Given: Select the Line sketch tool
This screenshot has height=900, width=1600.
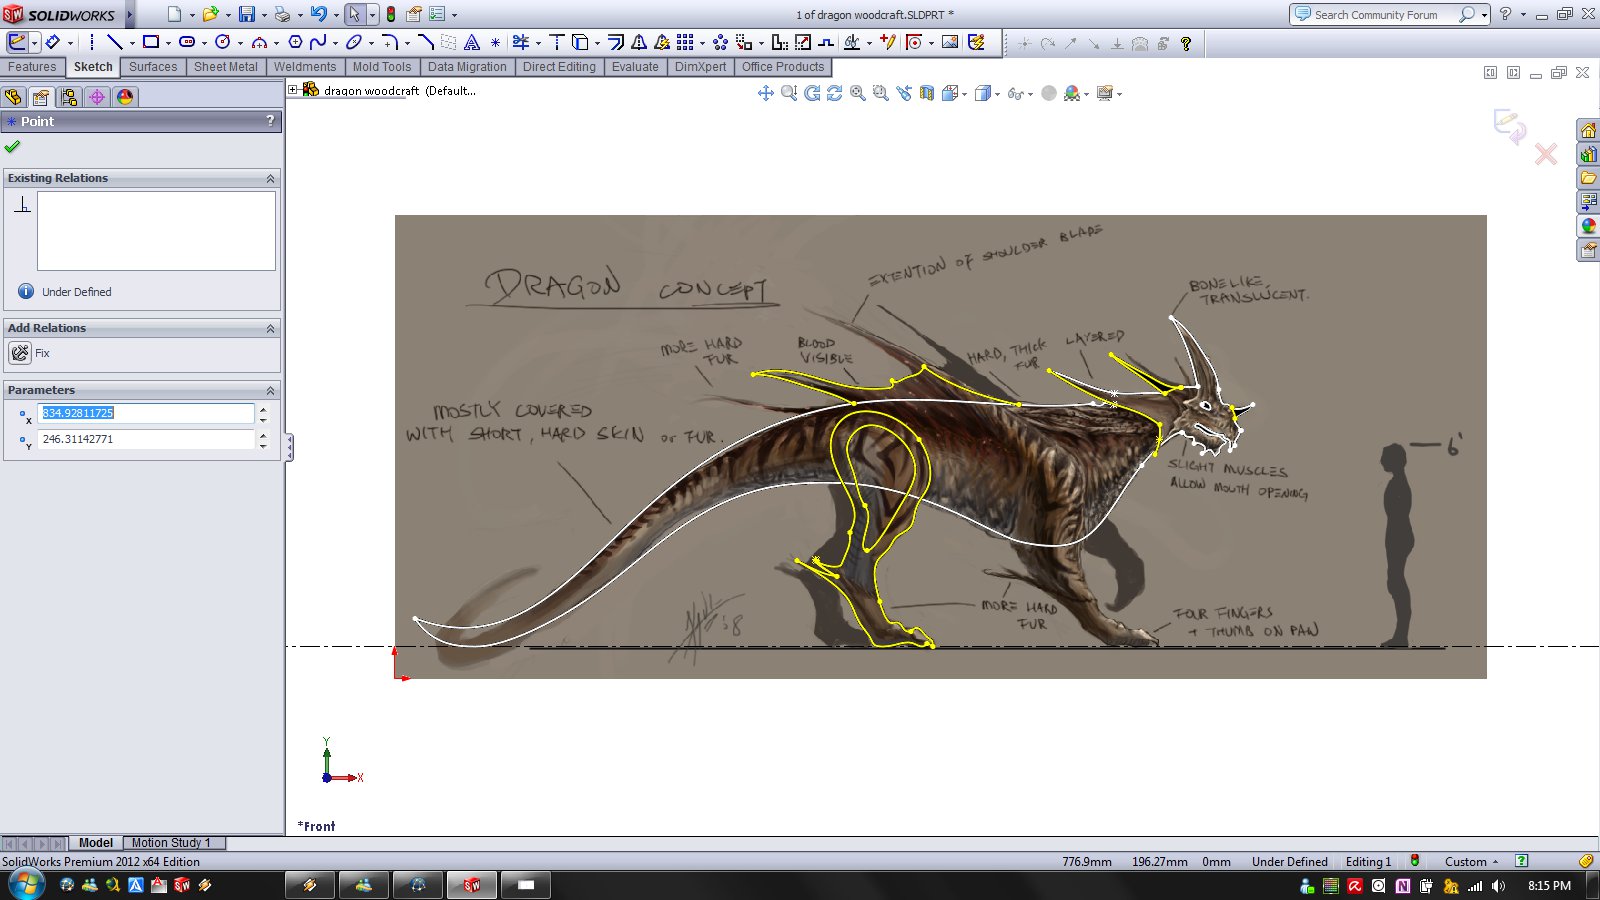Looking at the screenshot, I should point(114,42).
